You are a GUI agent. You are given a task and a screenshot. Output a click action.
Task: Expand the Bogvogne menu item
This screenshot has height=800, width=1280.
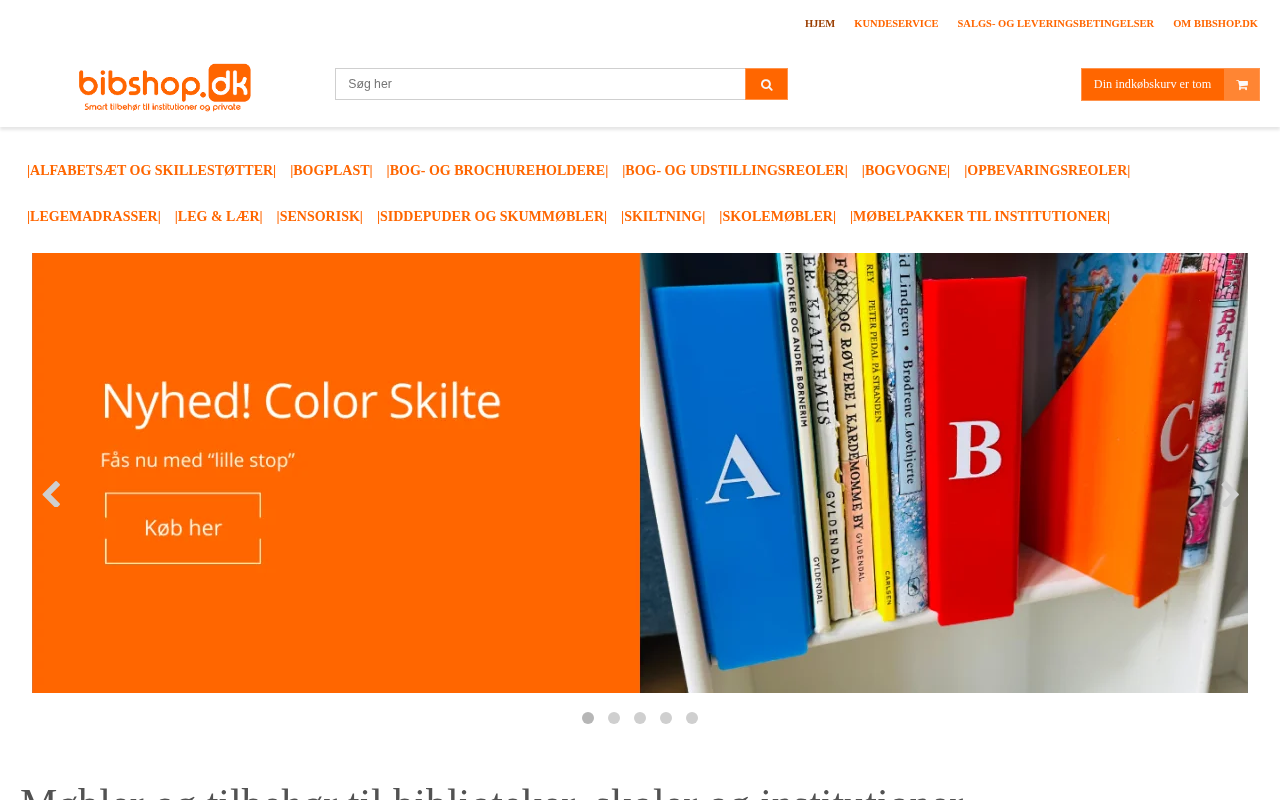(x=906, y=171)
